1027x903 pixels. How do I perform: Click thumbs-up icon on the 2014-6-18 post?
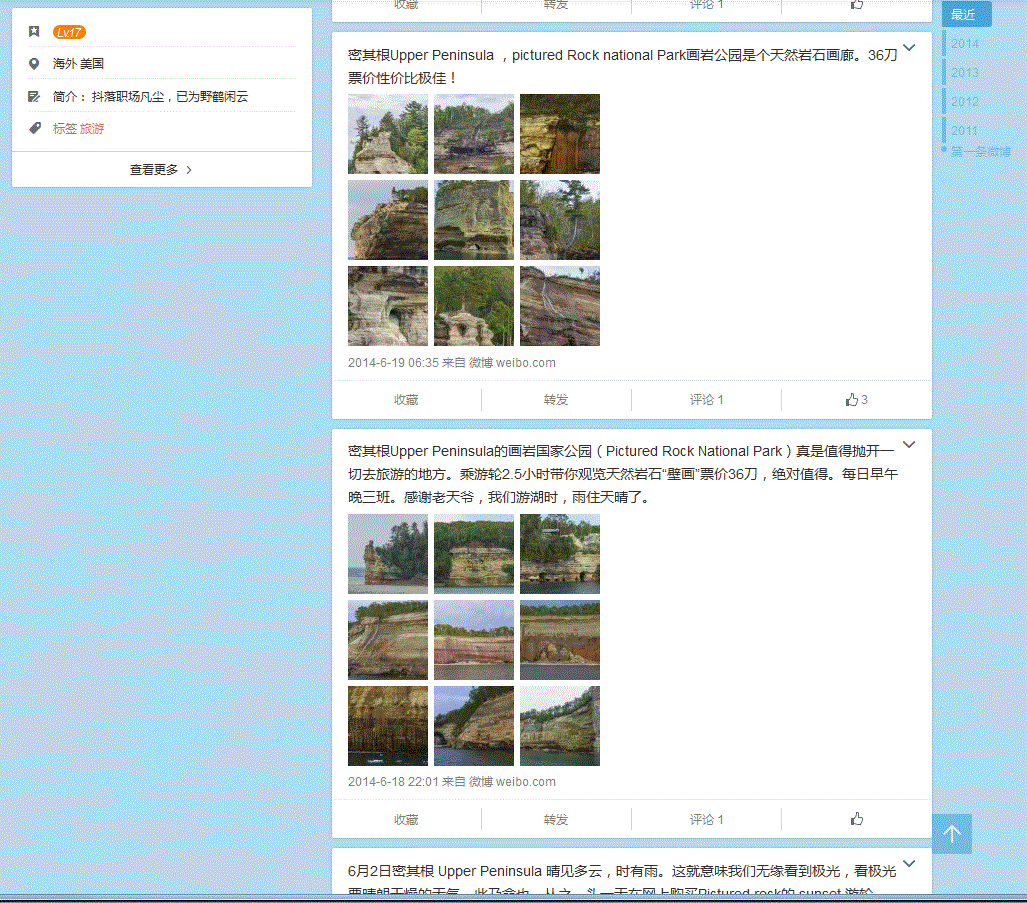(x=856, y=819)
